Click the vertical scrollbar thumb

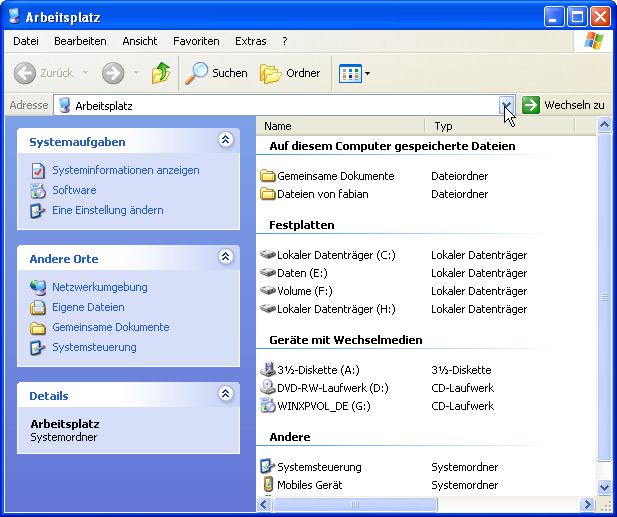(604, 297)
